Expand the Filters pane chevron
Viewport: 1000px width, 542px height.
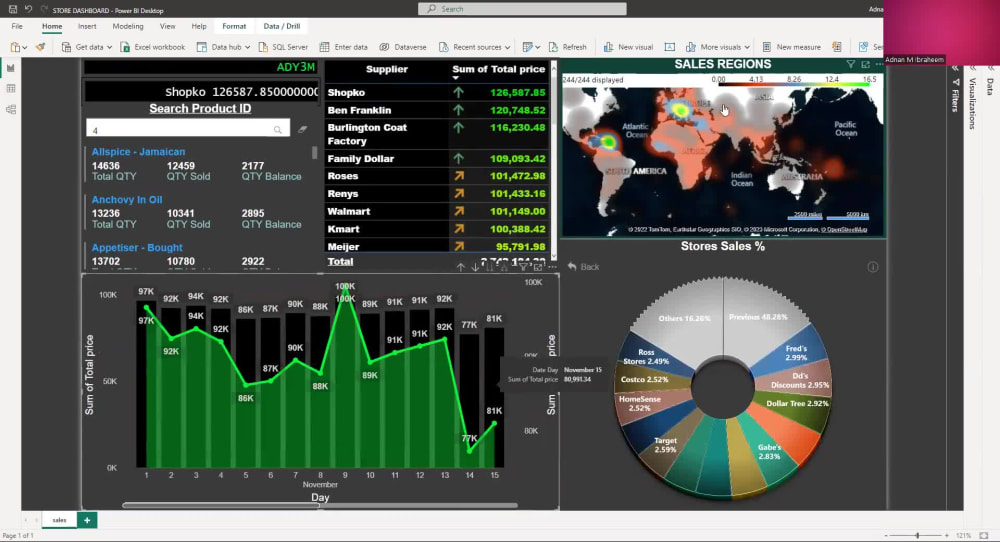tap(955, 68)
